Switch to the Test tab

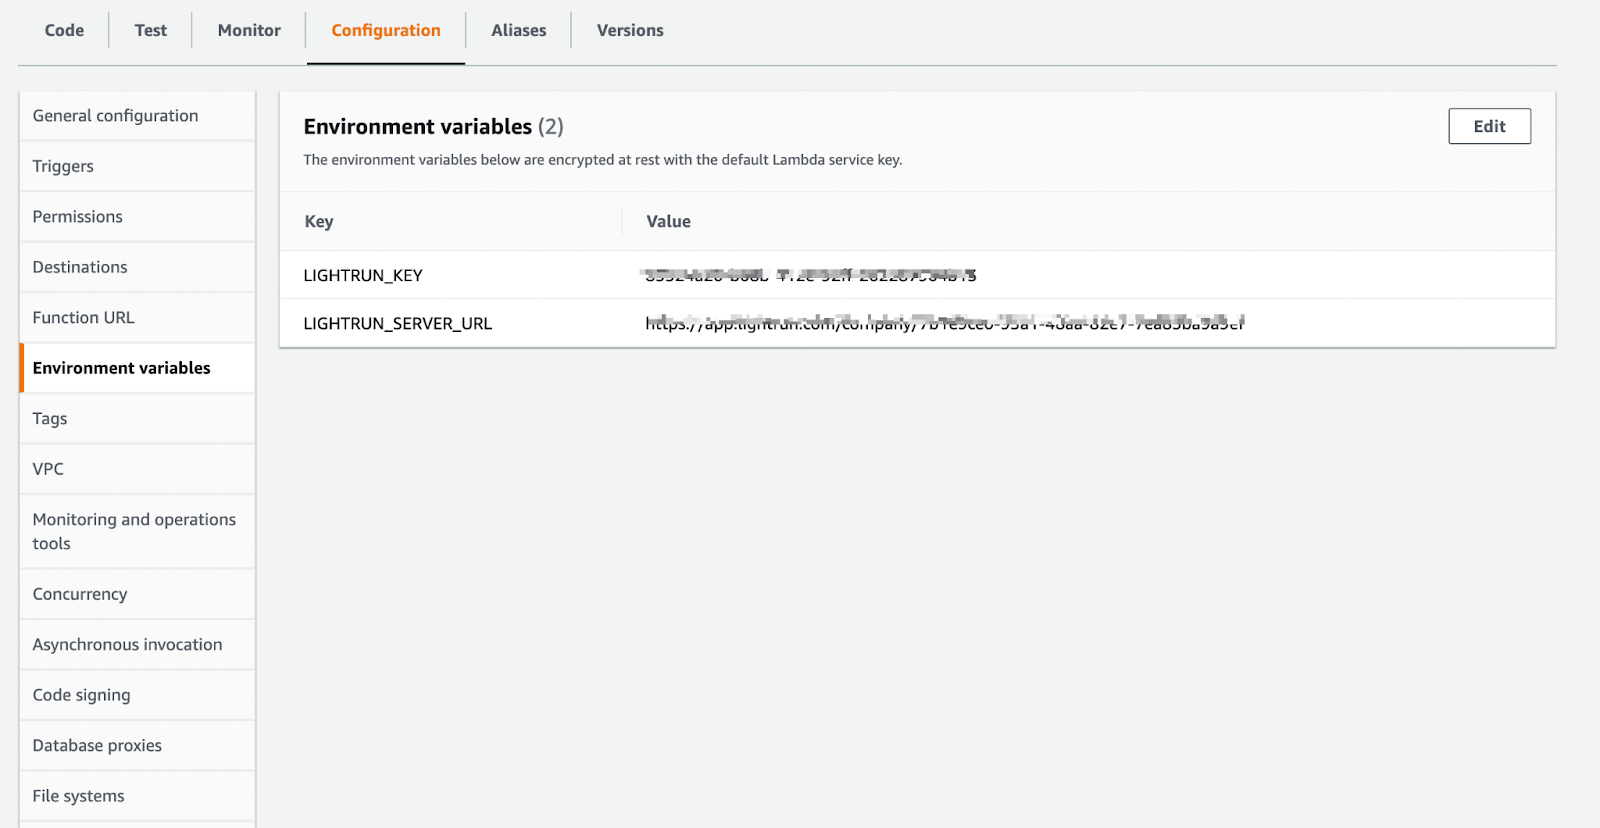(x=151, y=30)
